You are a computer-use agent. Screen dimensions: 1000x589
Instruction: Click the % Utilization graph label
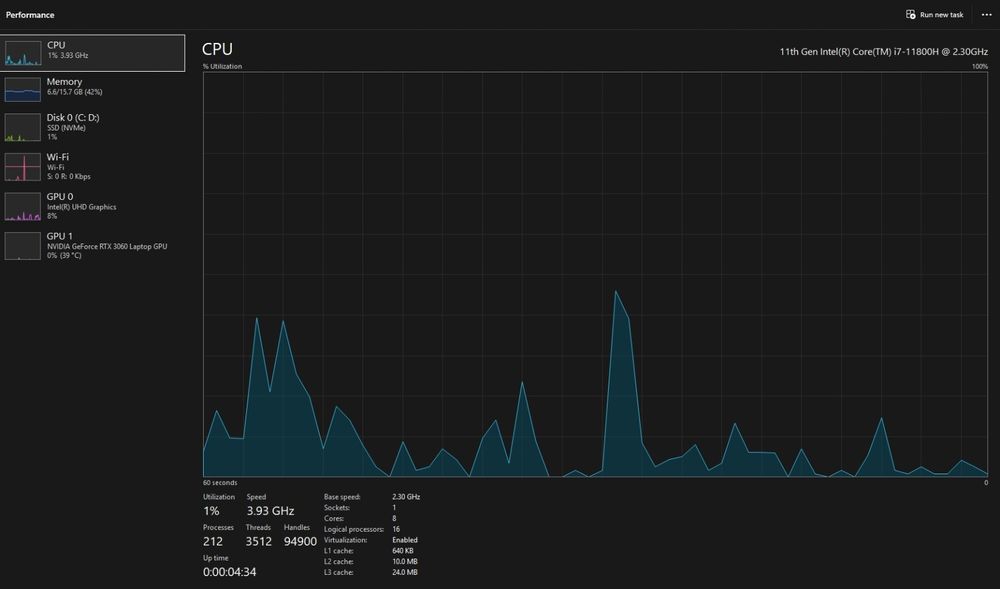(x=223, y=66)
